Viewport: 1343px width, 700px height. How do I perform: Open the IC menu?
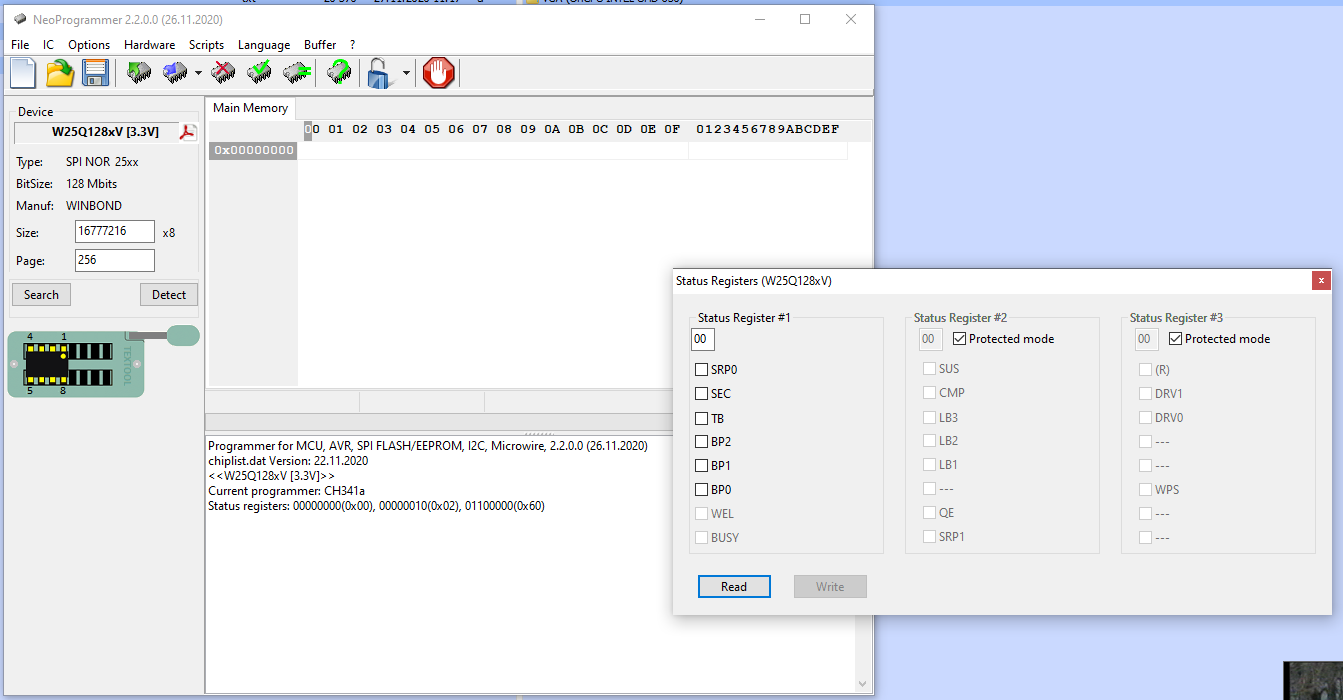click(49, 45)
